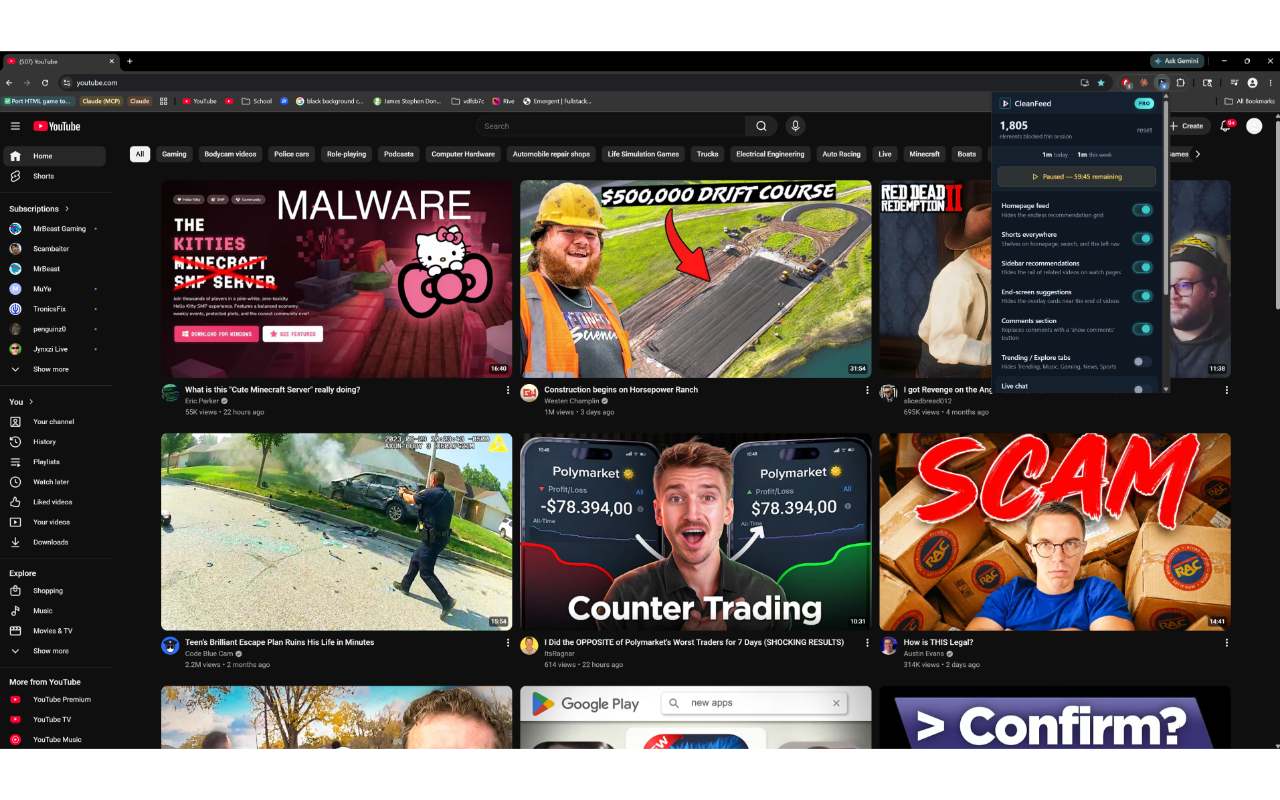Open the YouTube account avatar menu
Viewport: 1280px width, 800px height.
click(1254, 126)
